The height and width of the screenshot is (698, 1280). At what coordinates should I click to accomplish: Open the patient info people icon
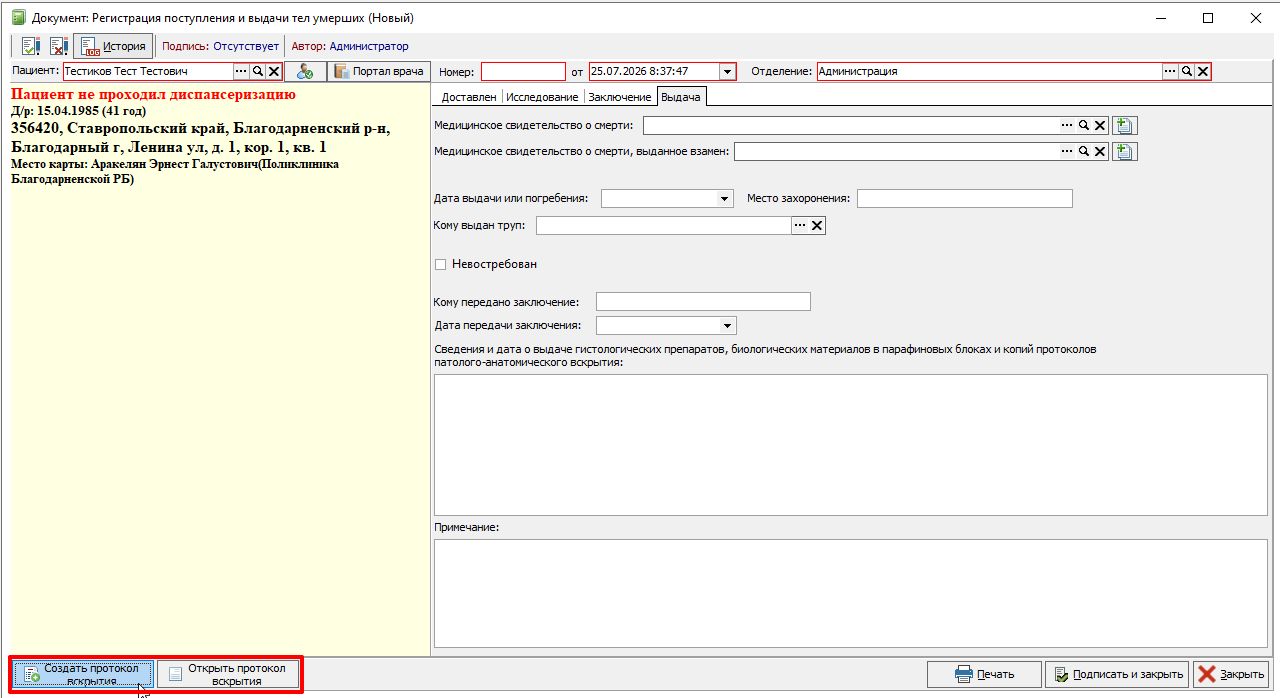(x=305, y=72)
